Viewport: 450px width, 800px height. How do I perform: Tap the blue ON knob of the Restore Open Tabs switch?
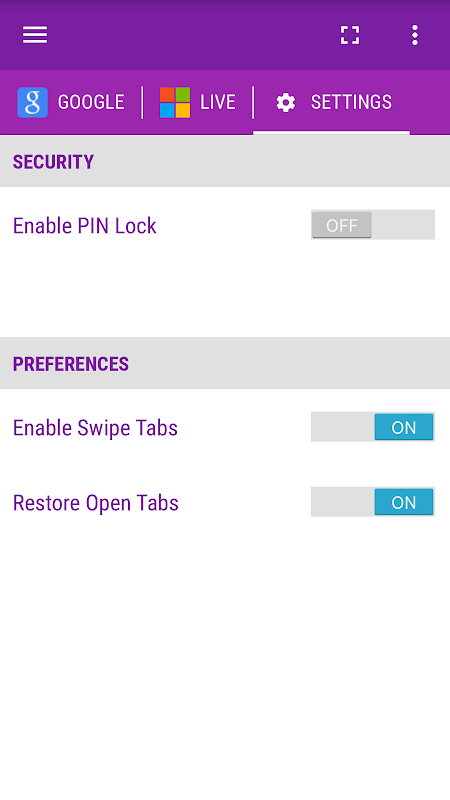tap(404, 502)
